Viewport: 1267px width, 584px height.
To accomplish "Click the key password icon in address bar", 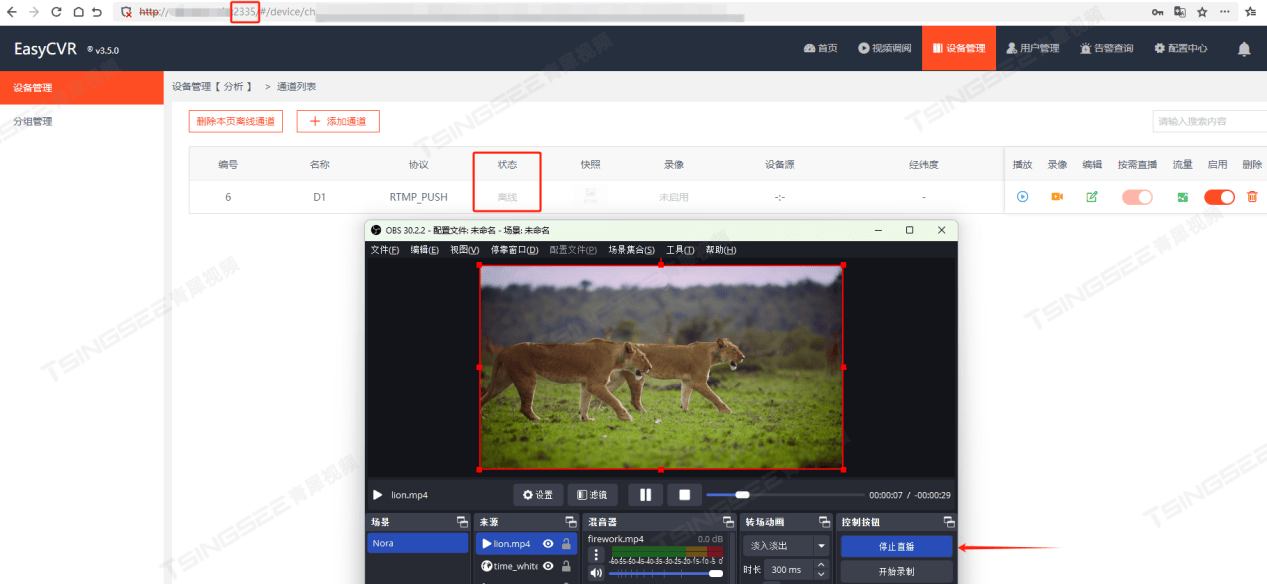I will [x=1157, y=12].
